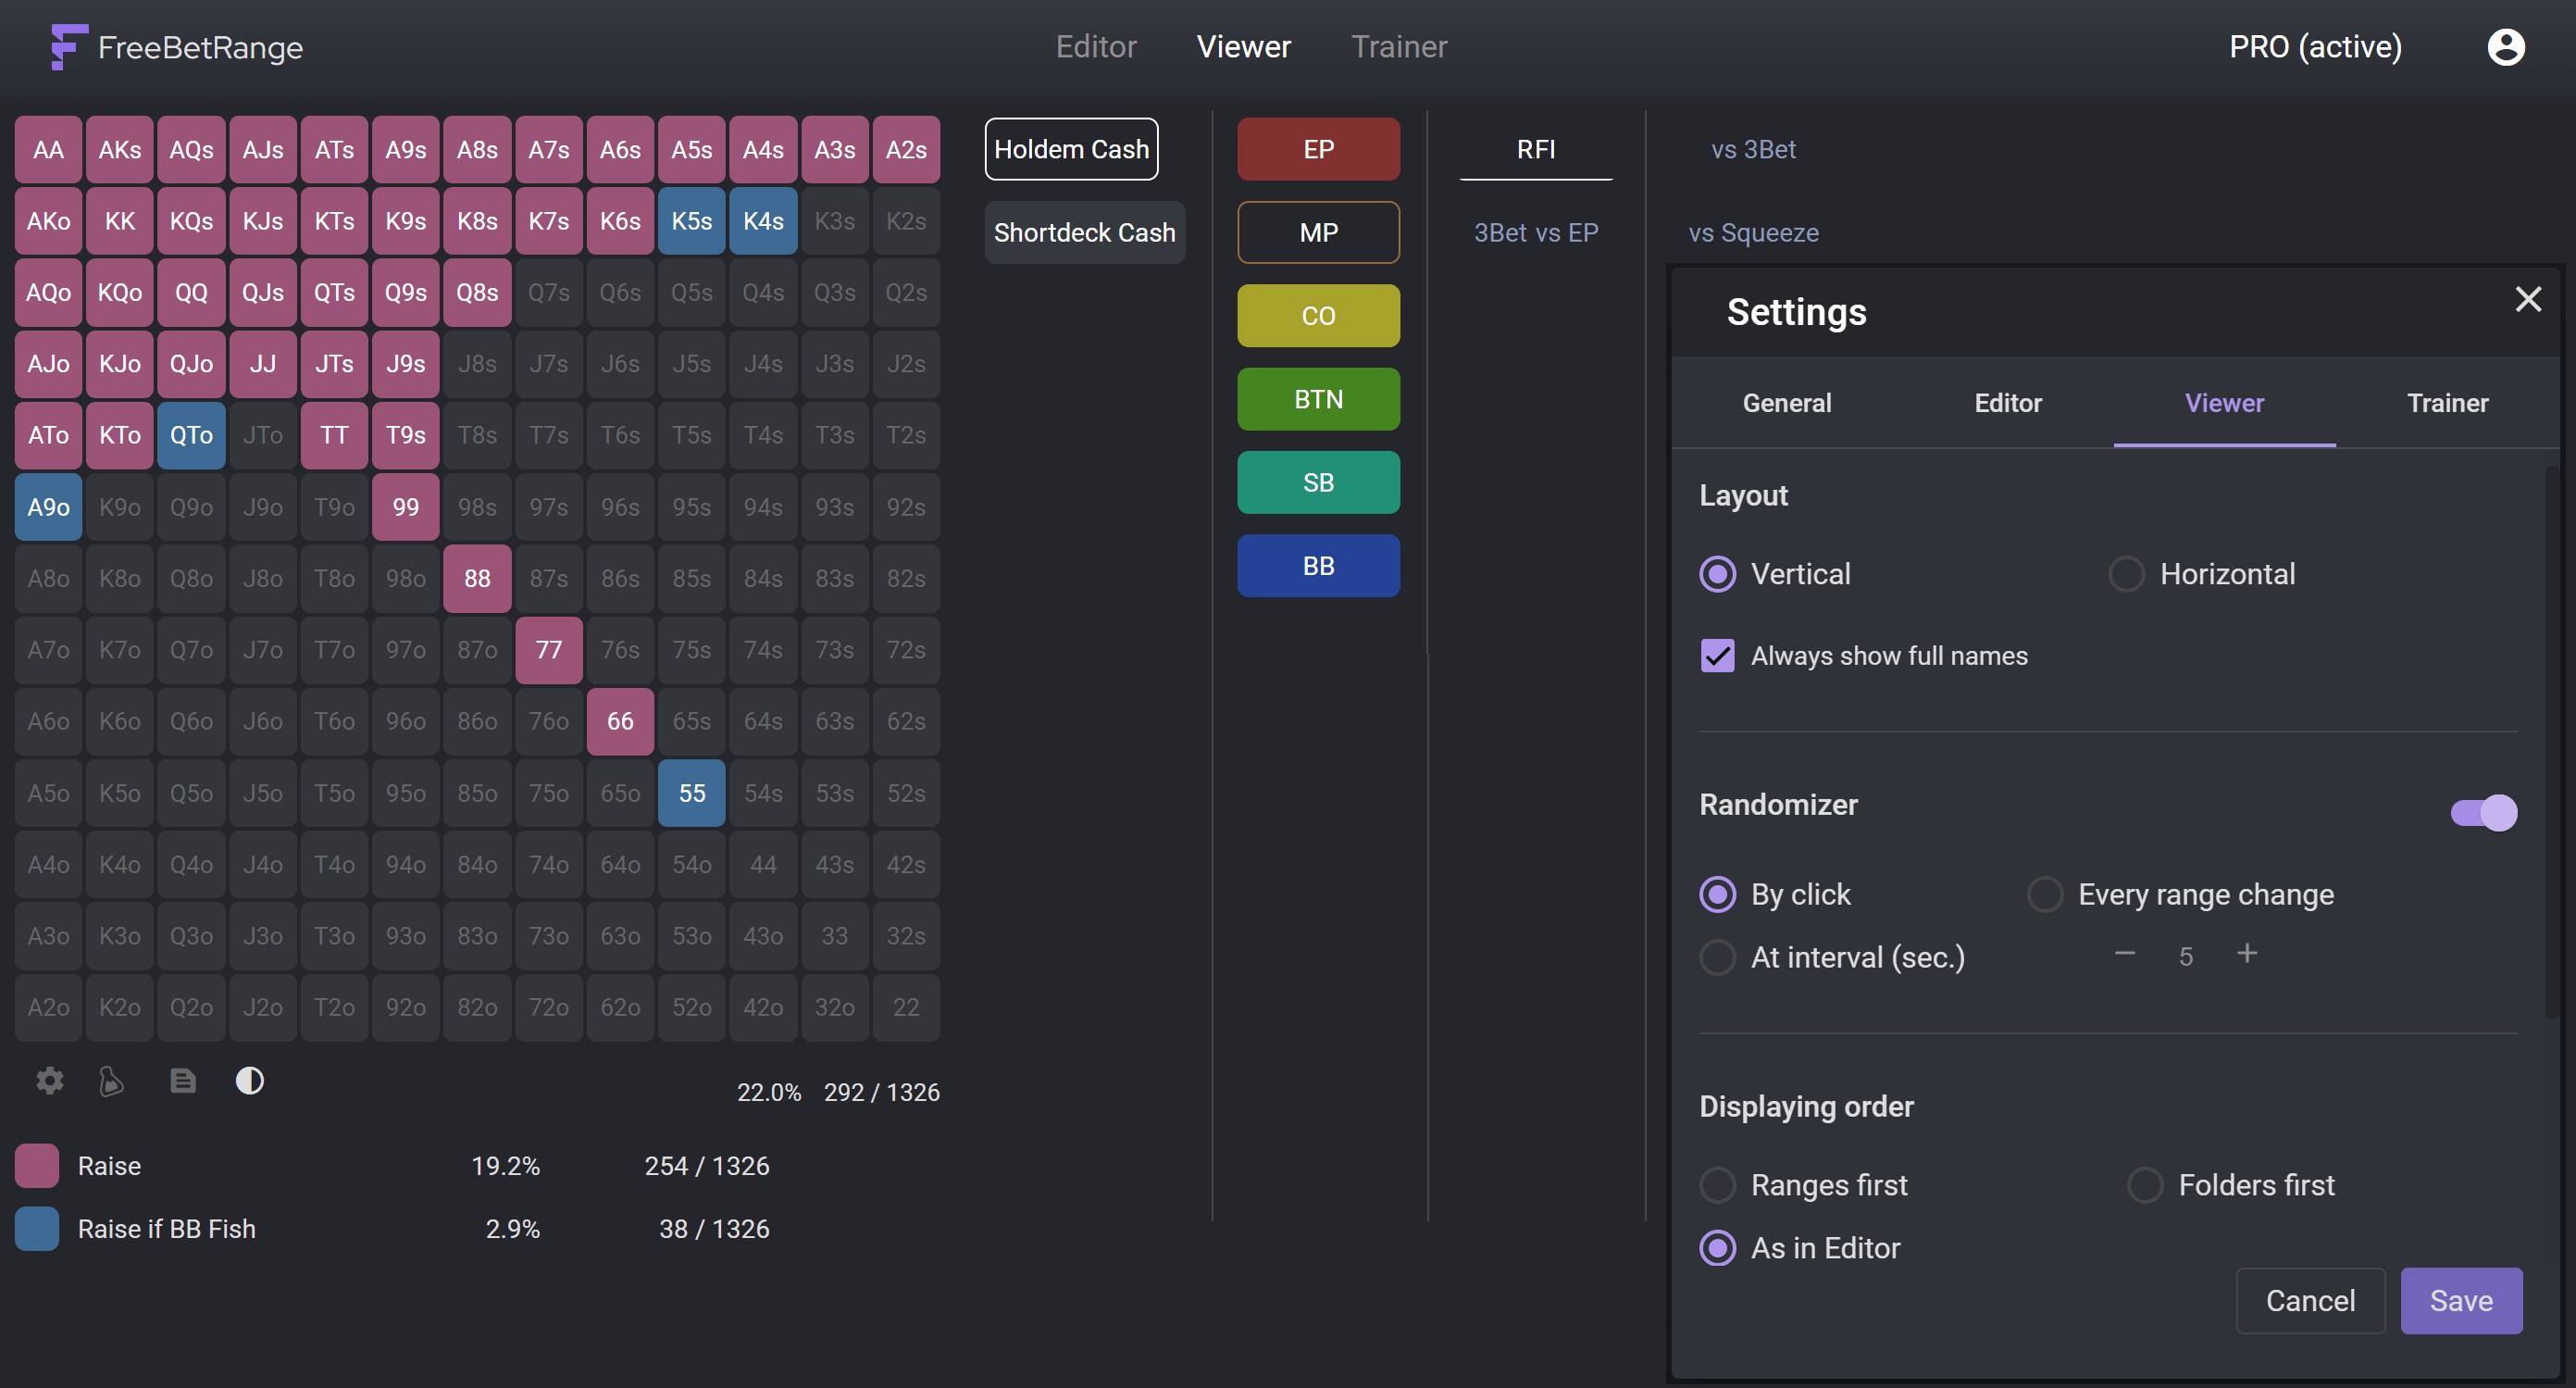The width and height of the screenshot is (2576, 1388).
Task: Click the SB position button icon
Action: click(x=1319, y=482)
